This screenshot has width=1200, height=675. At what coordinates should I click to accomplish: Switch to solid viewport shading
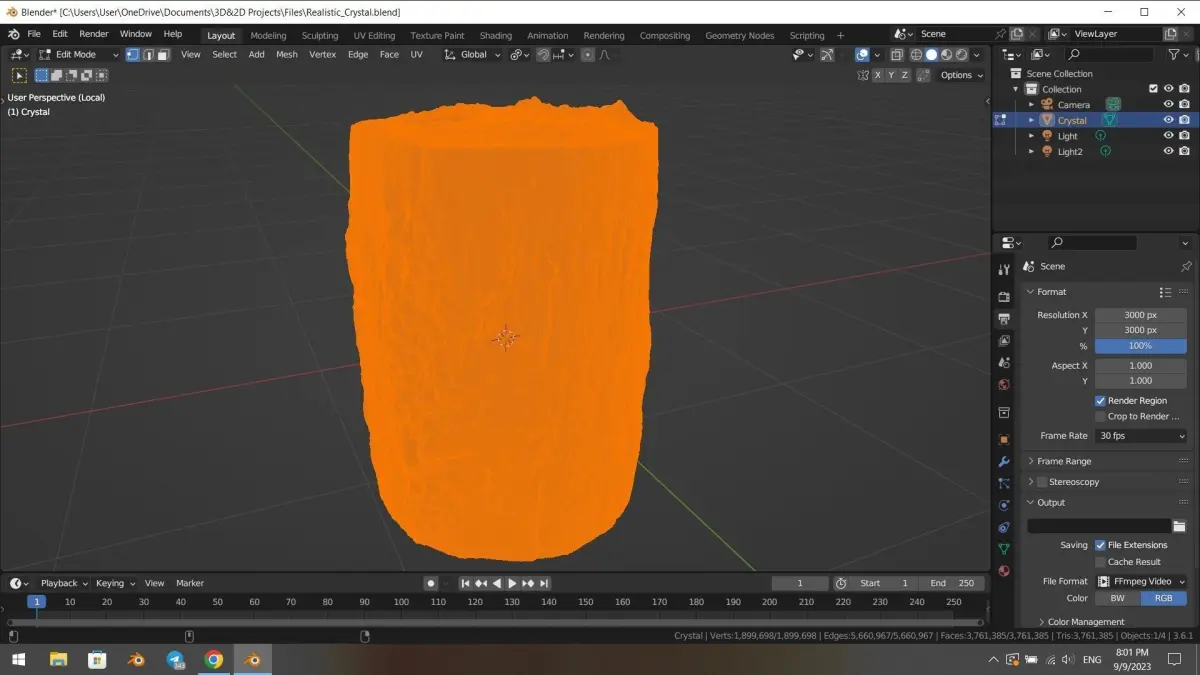931,54
